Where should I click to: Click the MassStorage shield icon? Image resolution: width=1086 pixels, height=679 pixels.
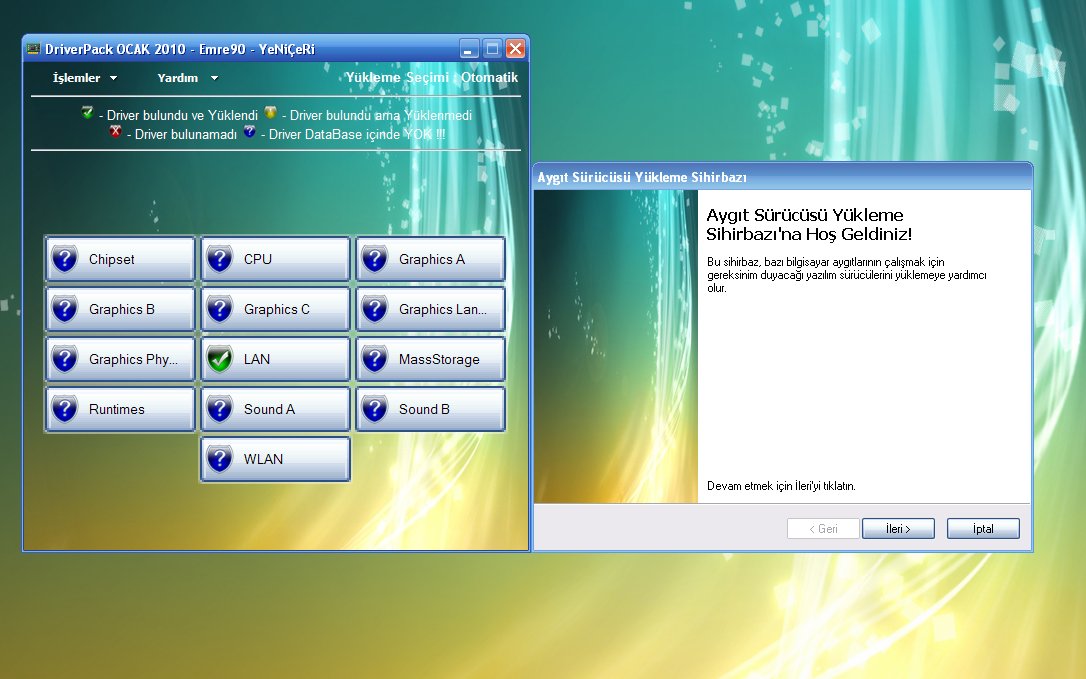coord(375,359)
